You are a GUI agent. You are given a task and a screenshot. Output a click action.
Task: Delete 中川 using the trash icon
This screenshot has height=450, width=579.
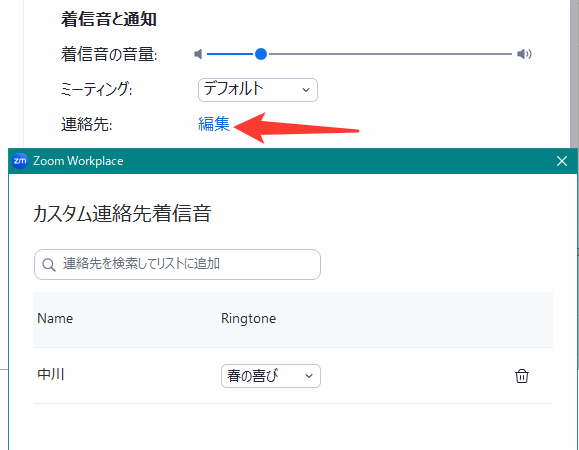pyautogui.click(x=522, y=376)
